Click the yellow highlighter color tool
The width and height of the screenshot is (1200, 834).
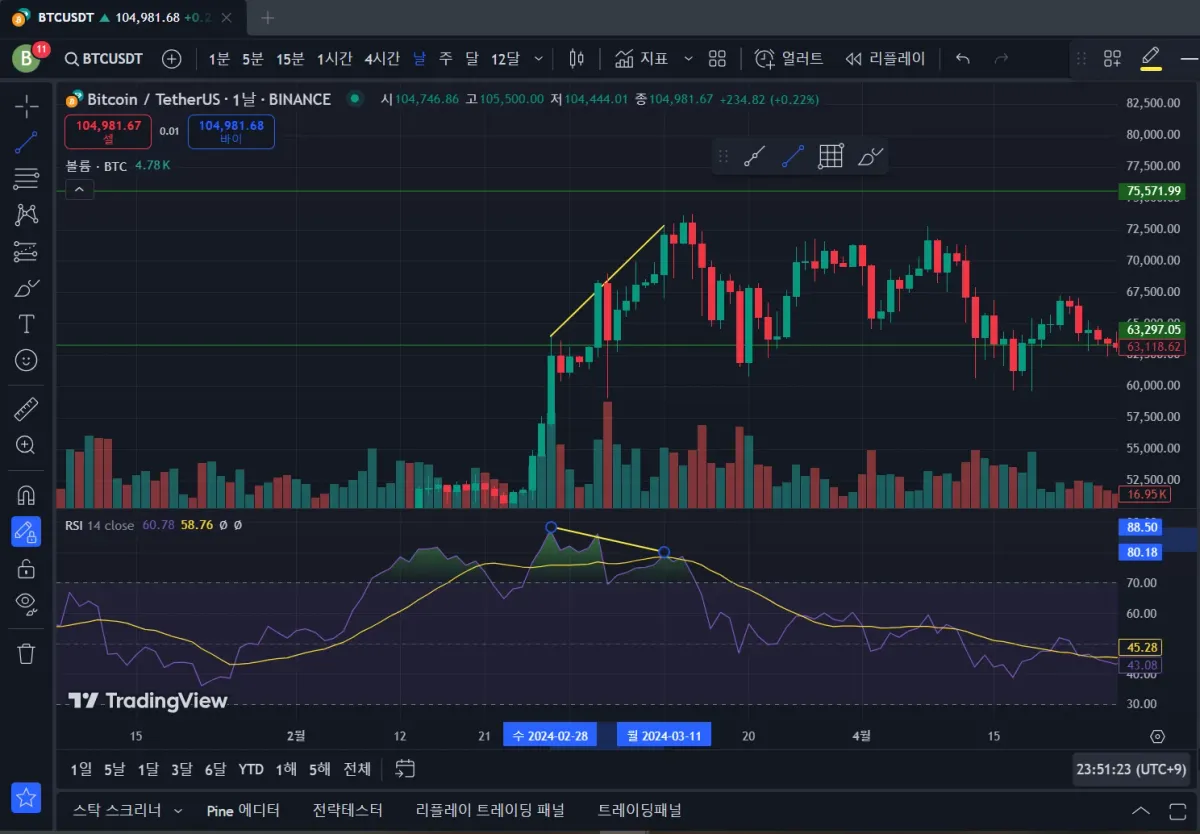(1151, 58)
